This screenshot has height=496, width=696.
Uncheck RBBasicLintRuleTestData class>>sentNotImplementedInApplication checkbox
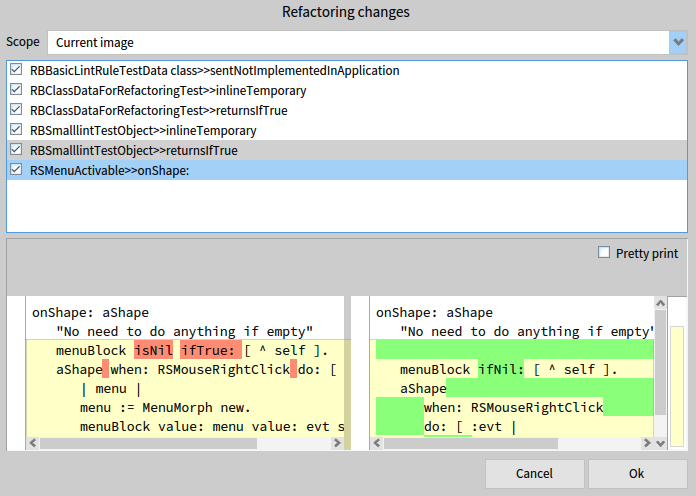point(15,71)
